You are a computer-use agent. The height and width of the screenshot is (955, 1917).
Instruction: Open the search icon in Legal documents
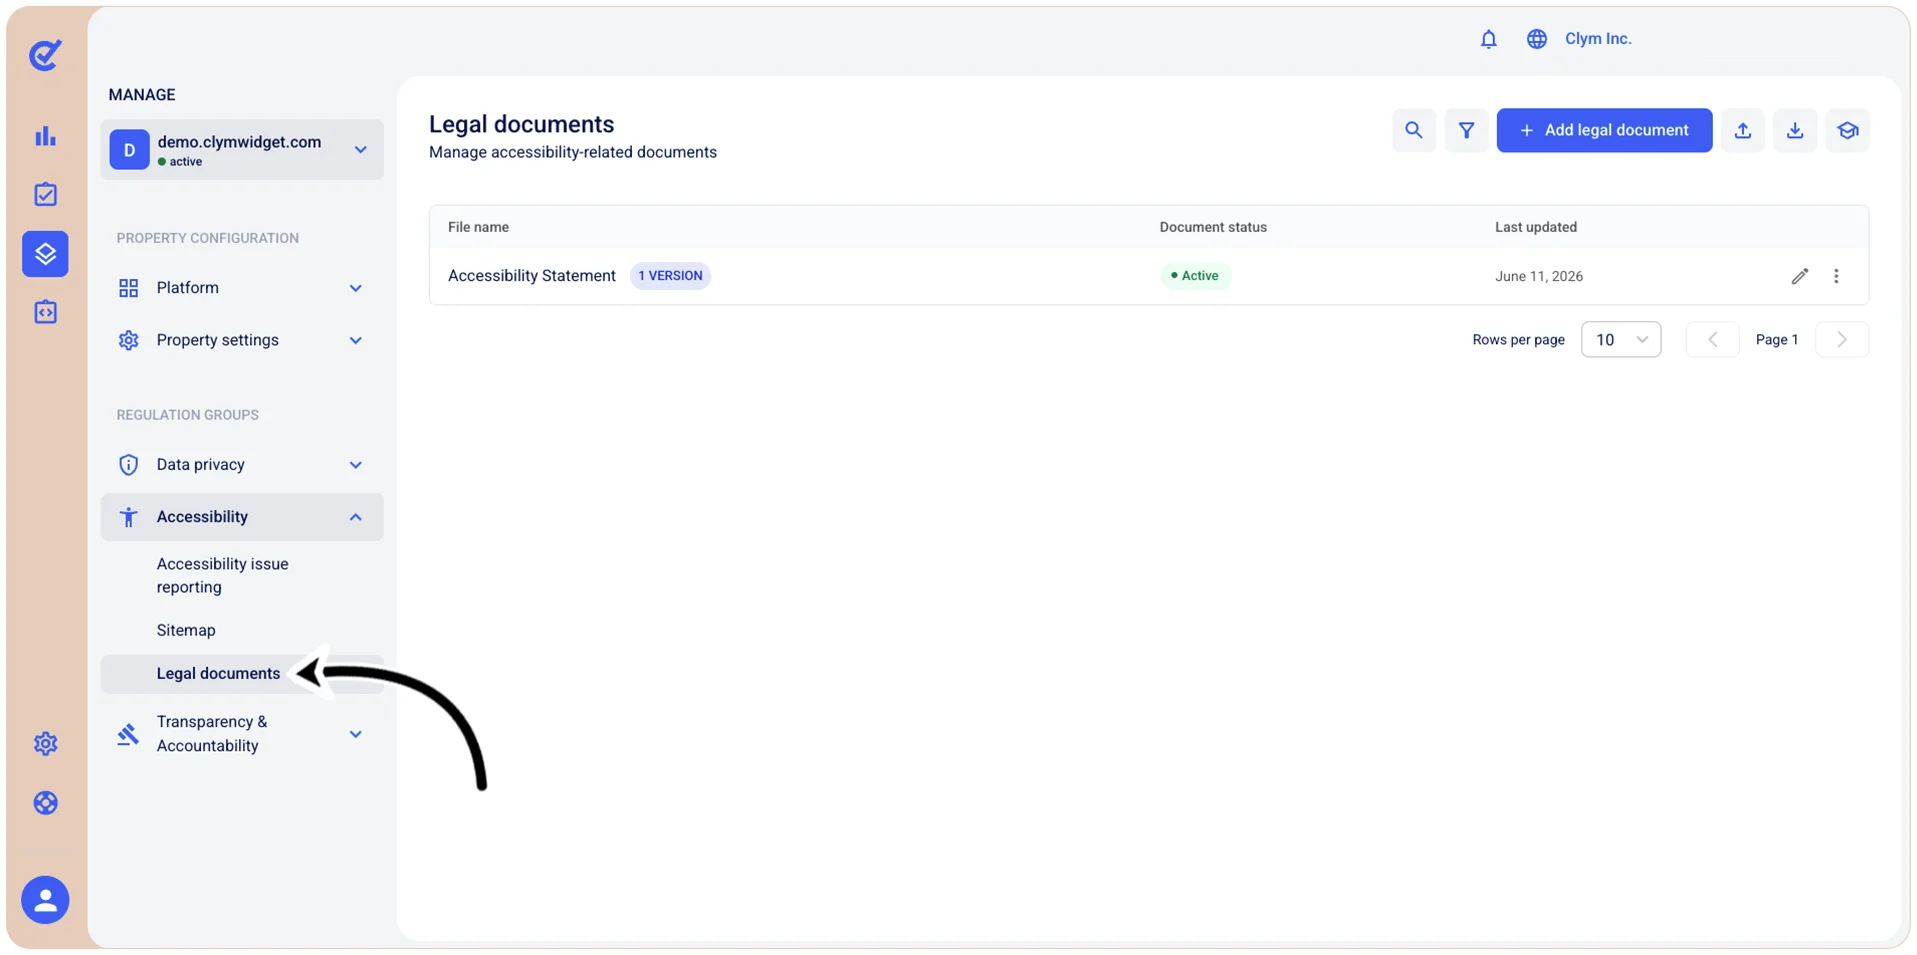[1413, 130]
